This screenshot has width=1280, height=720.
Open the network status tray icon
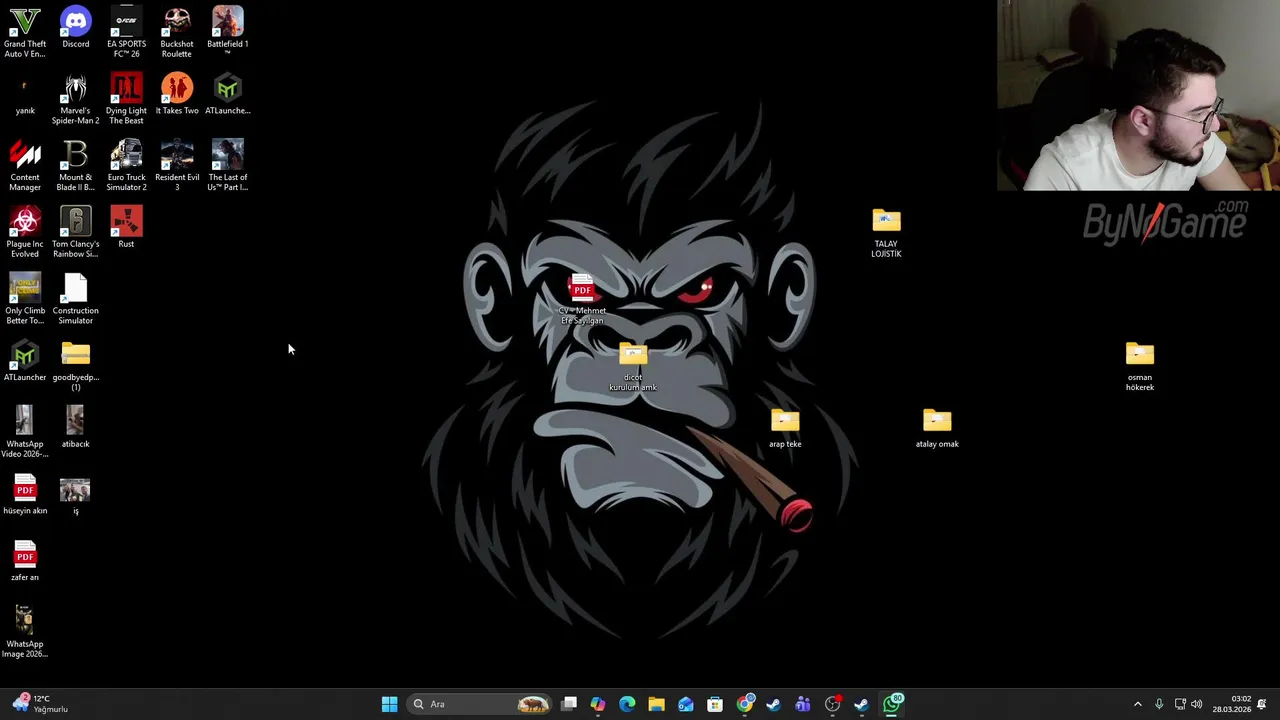click(x=1180, y=704)
